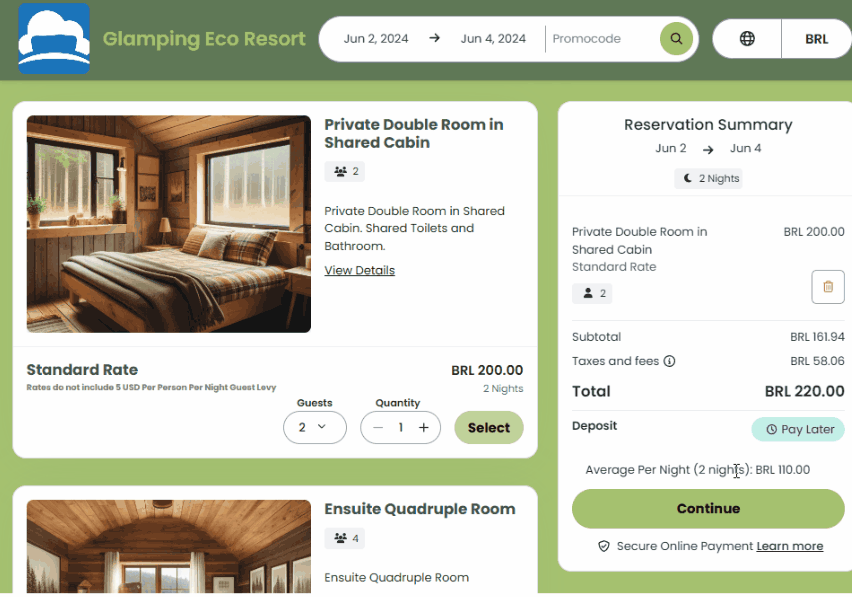This screenshot has width=852, height=597.
Task: Click the Taxes and fees info icon
Action: (670, 361)
